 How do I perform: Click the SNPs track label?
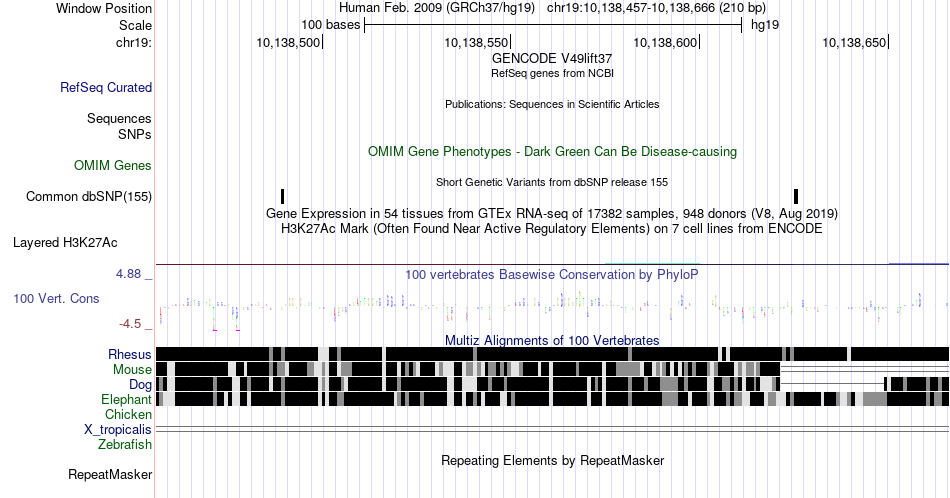135,134
